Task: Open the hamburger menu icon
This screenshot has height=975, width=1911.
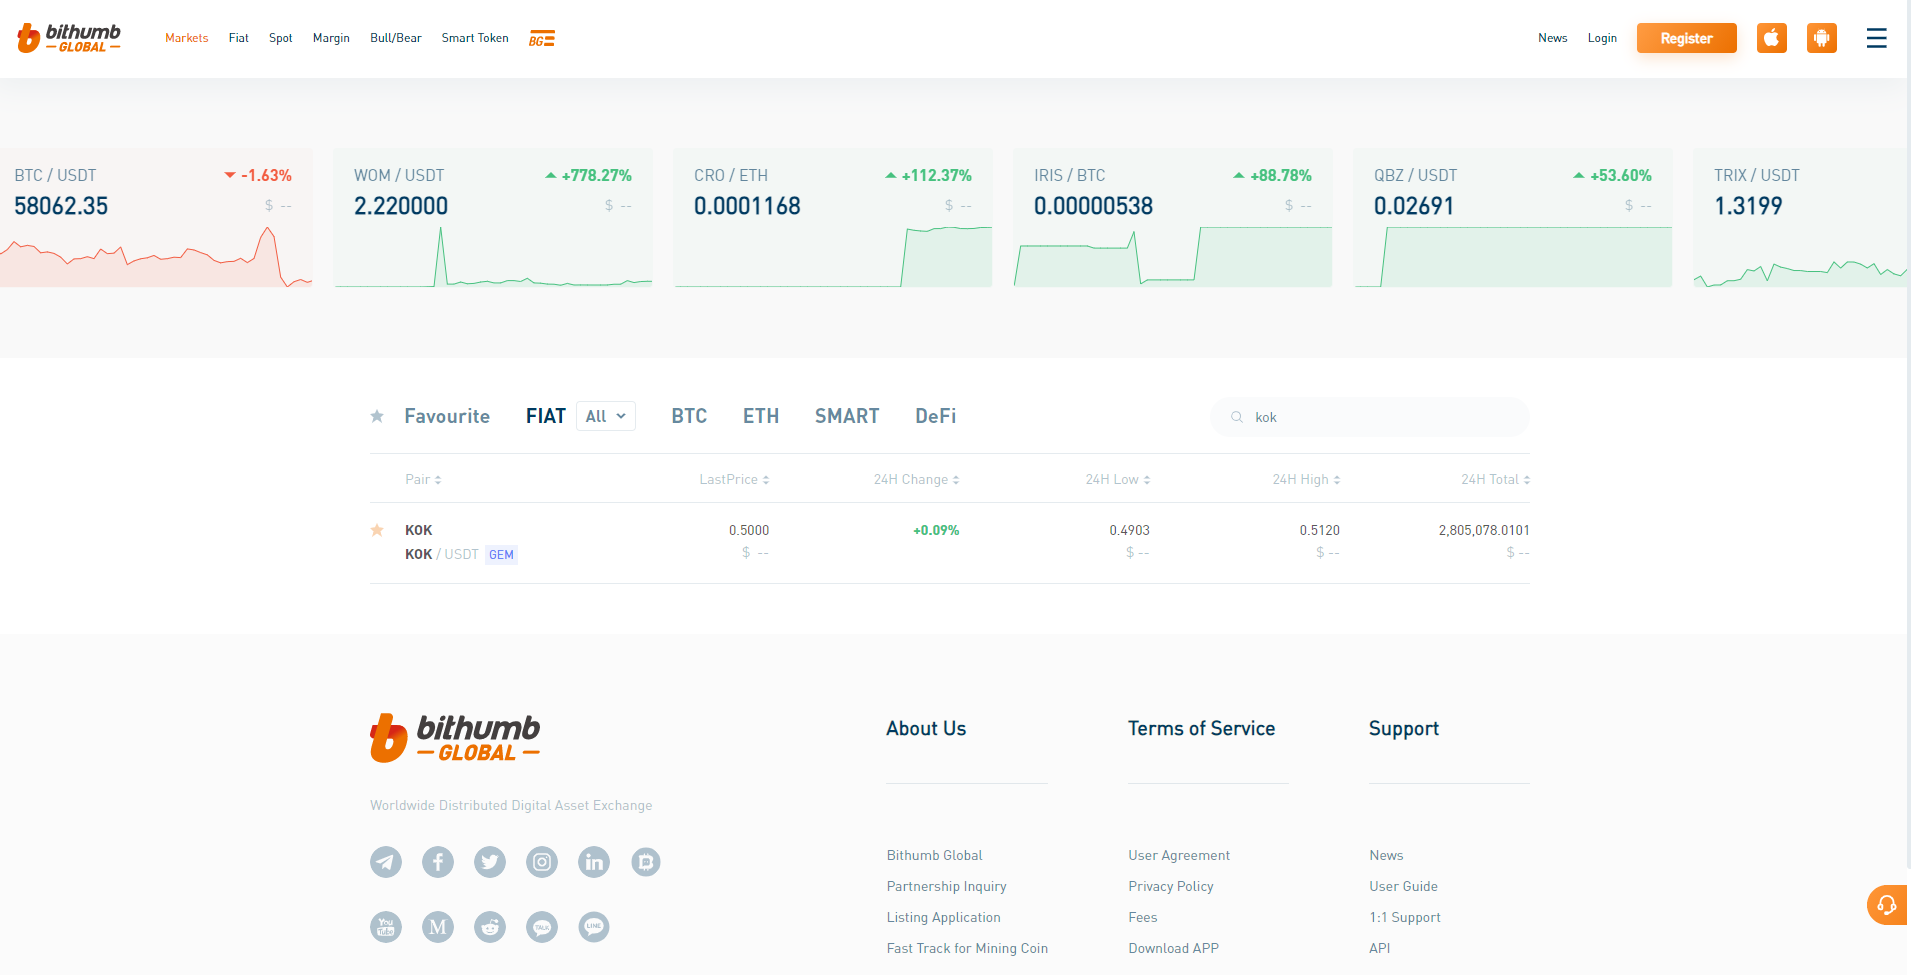Action: point(1877,38)
